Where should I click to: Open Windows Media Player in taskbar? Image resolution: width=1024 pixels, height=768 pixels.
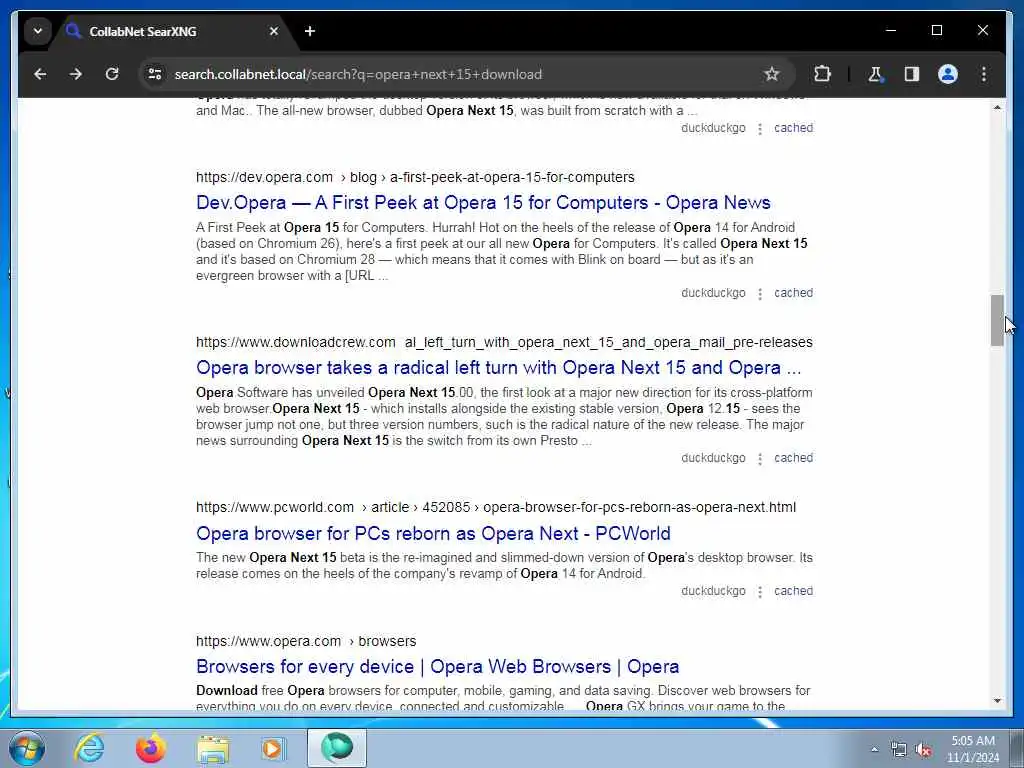273,748
